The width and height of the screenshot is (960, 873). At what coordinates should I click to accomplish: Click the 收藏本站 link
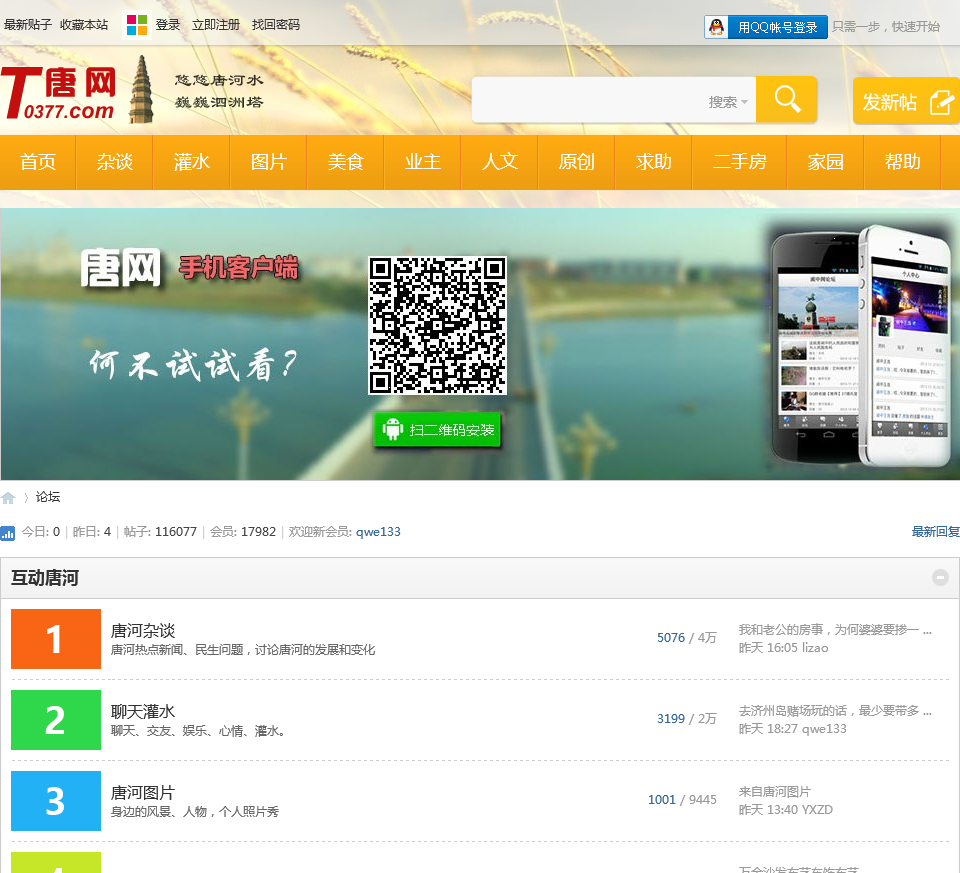[84, 25]
